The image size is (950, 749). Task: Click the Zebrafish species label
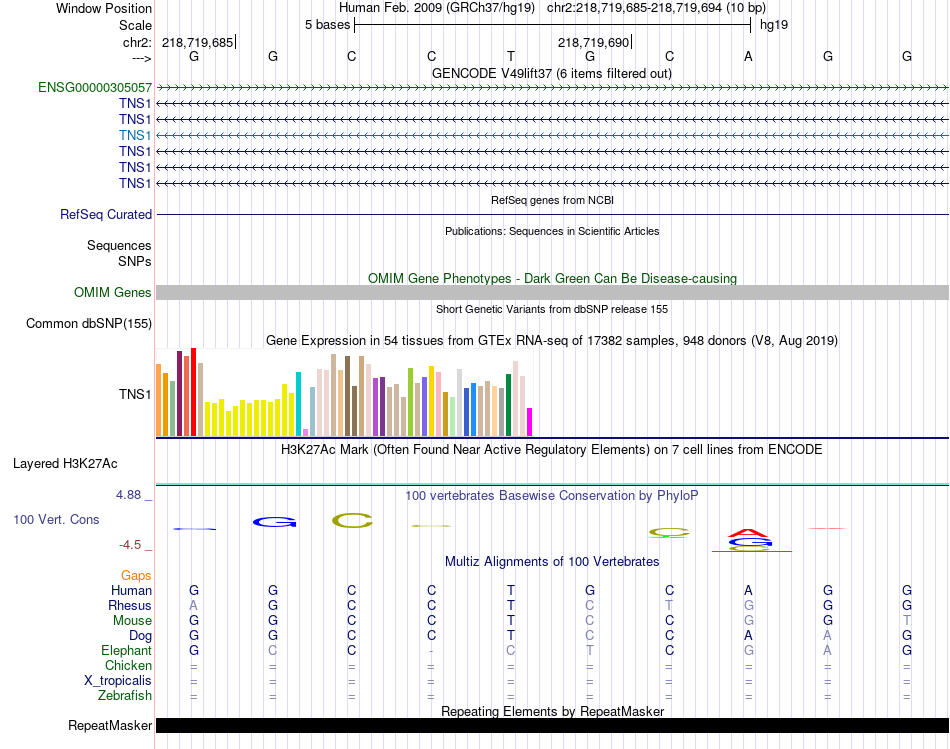(125, 696)
